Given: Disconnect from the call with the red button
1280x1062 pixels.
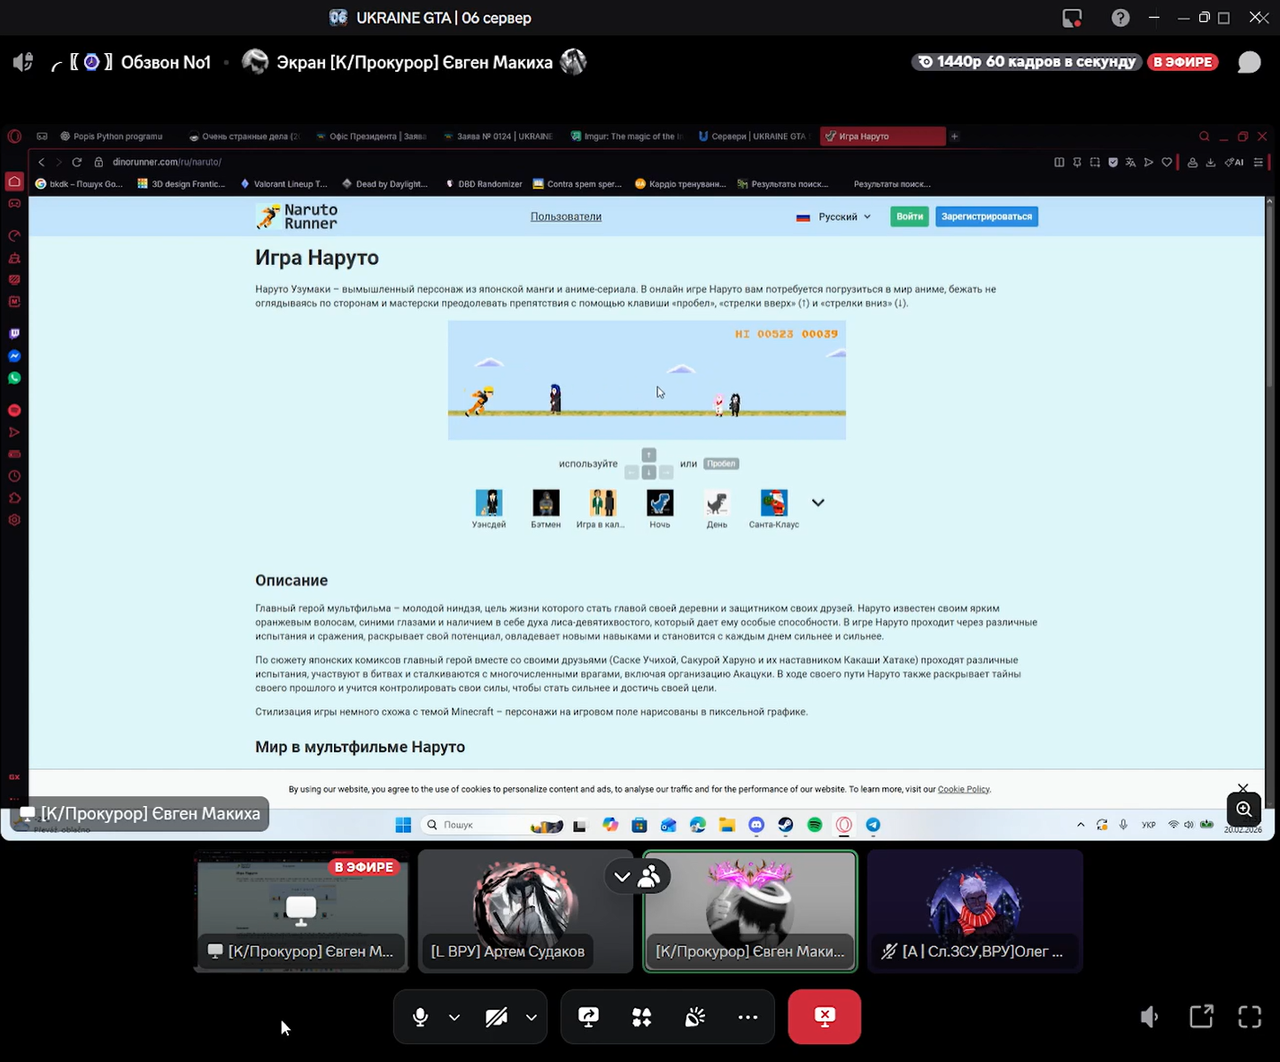Looking at the screenshot, I should tap(824, 1017).
